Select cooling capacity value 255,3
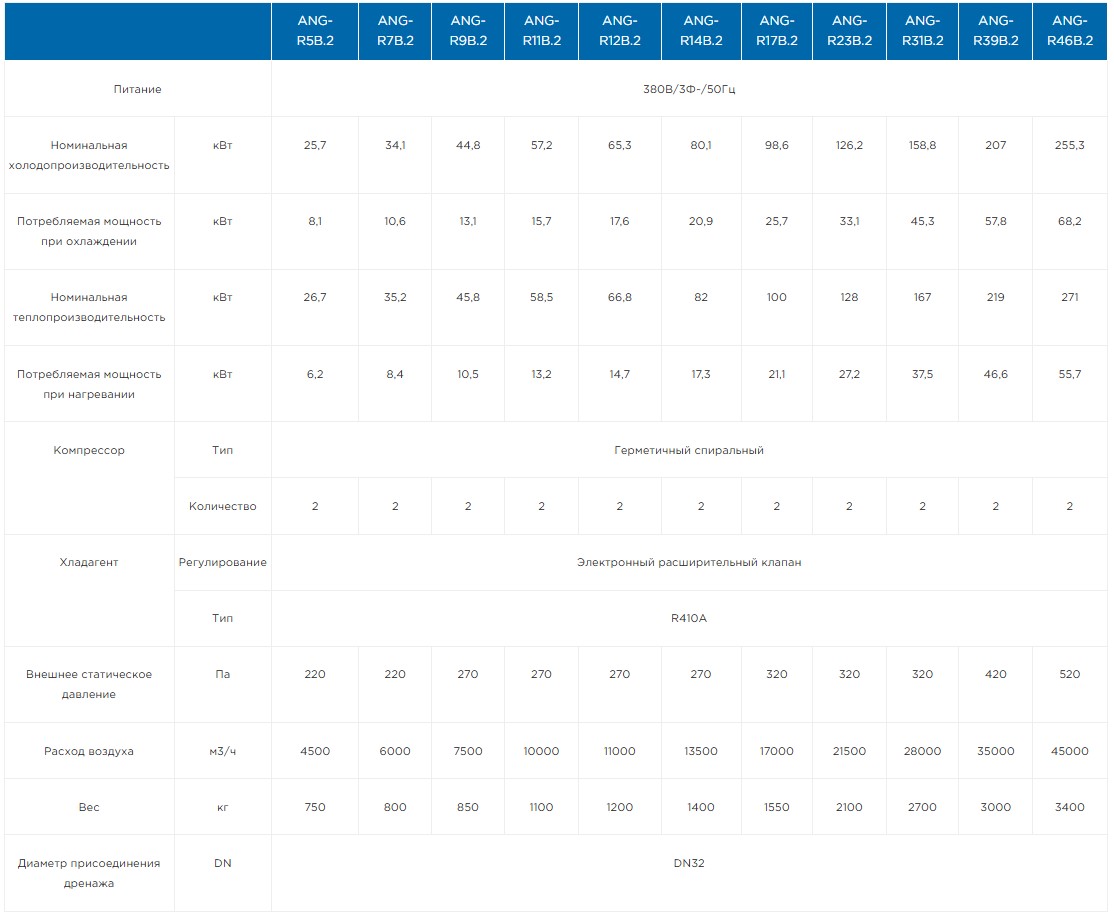 tap(1069, 145)
